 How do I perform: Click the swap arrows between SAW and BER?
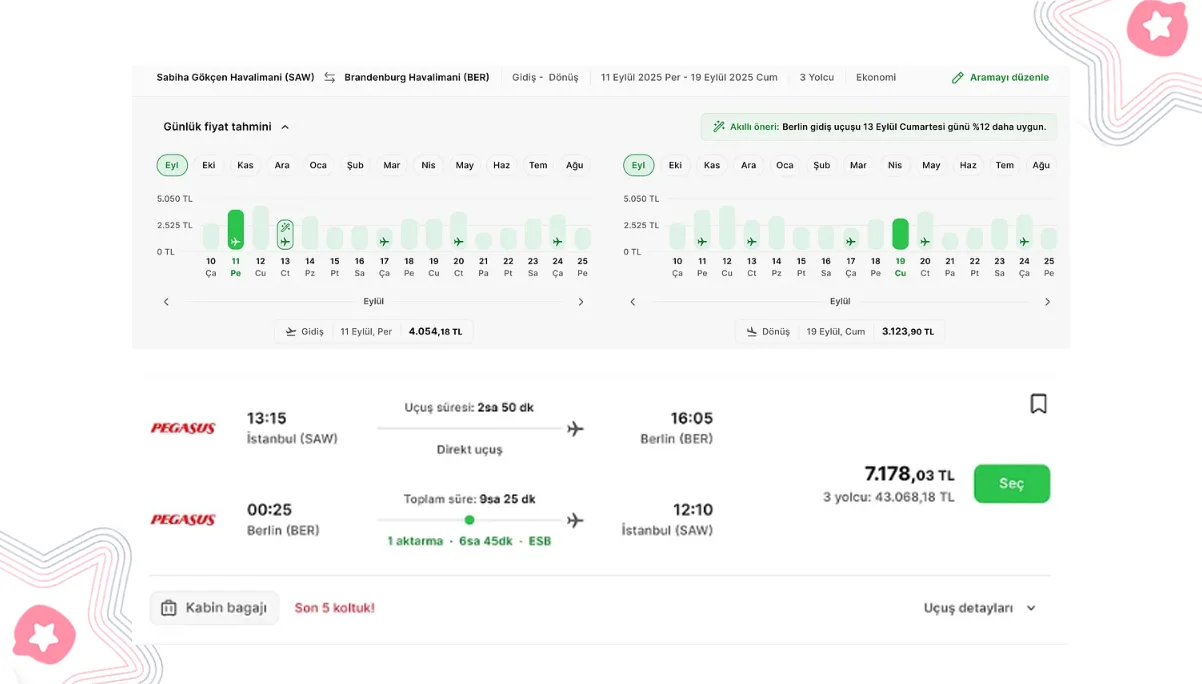(x=329, y=78)
